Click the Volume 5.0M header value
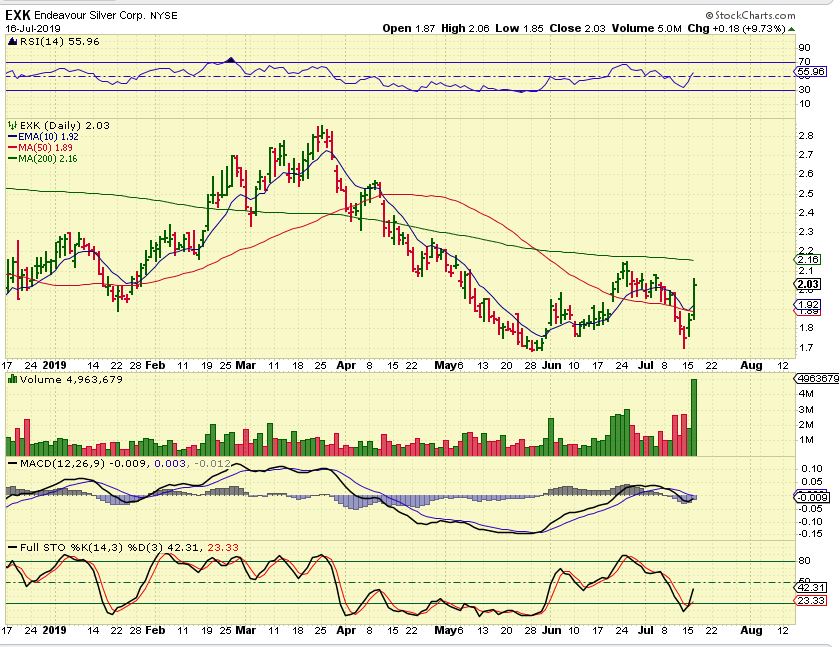This screenshot has height=647, width=840. tap(647, 28)
